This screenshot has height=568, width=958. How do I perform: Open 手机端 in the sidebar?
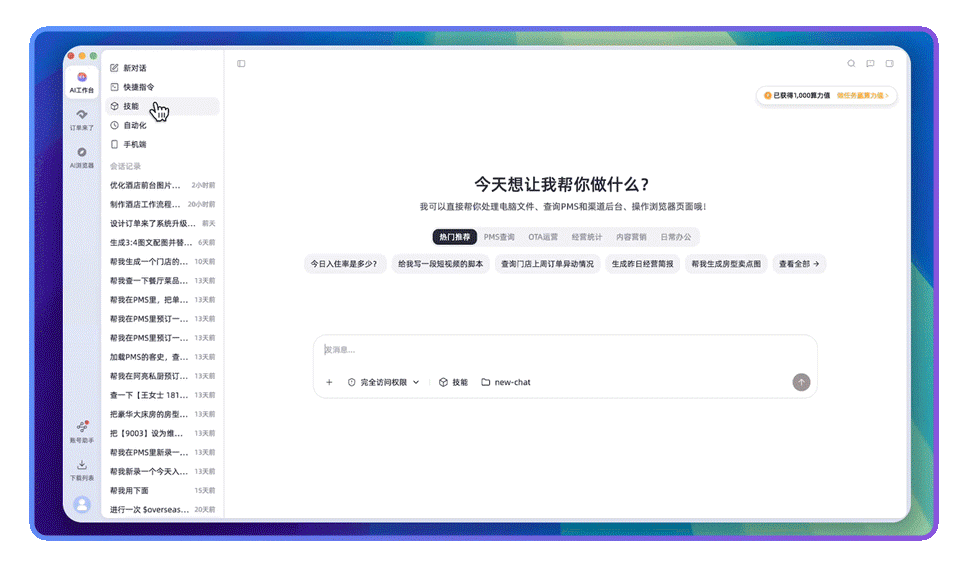tap(162, 144)
